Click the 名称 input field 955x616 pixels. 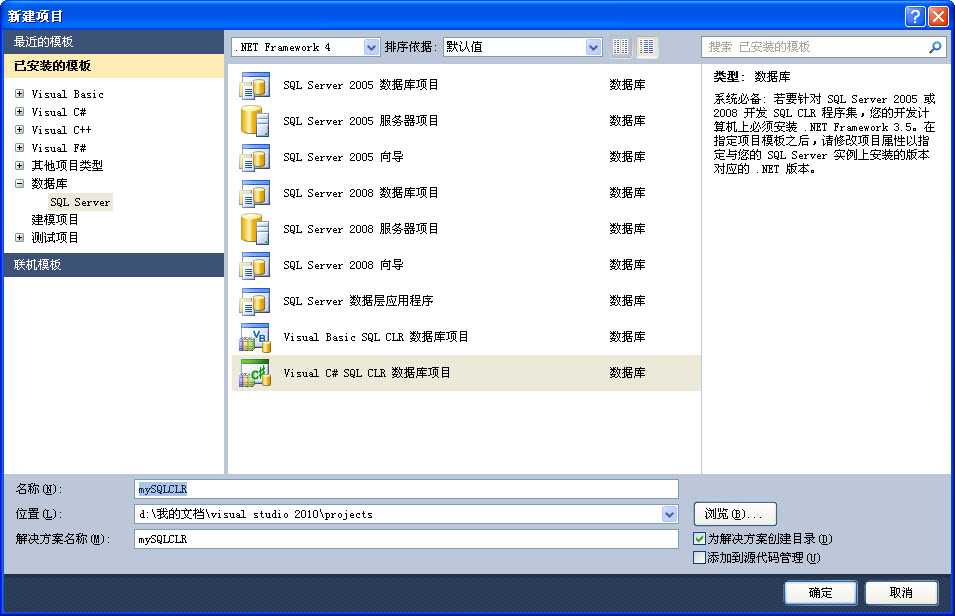[406, 489]
